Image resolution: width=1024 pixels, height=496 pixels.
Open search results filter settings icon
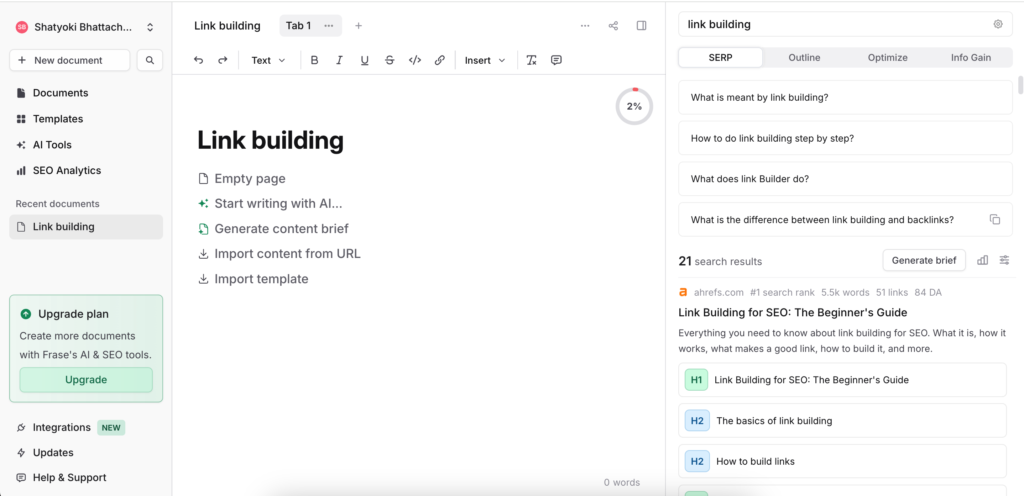tap(1004, 260)
